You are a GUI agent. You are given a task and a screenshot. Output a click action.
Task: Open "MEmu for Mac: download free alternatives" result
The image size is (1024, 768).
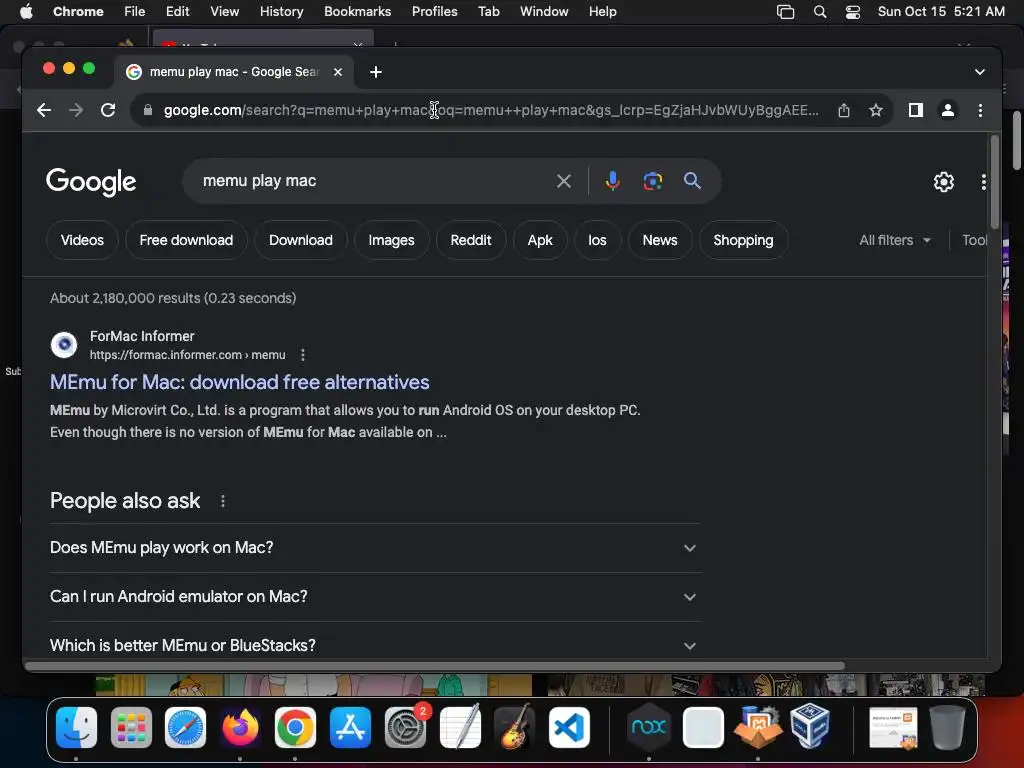tap(240, 382)
